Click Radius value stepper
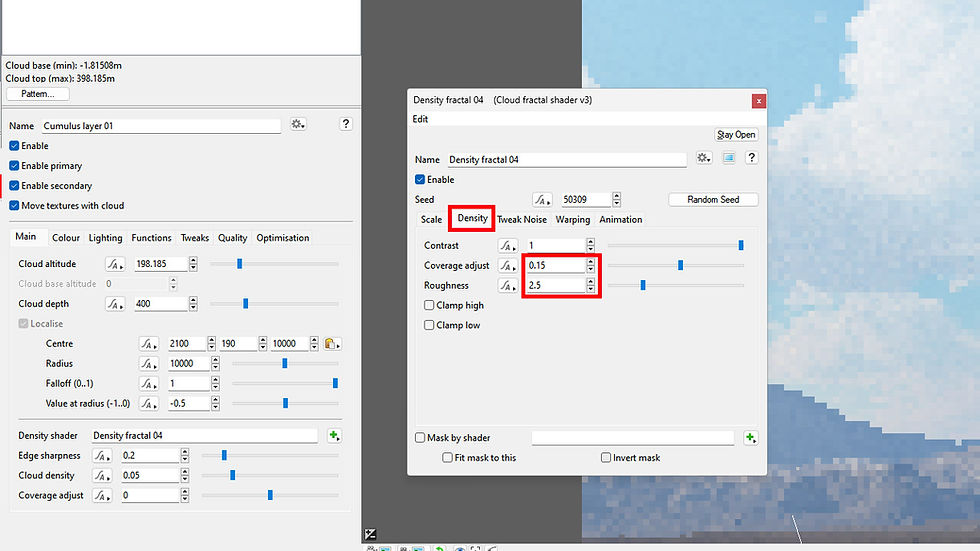The image size is (980, 551). tap(216, 364)
